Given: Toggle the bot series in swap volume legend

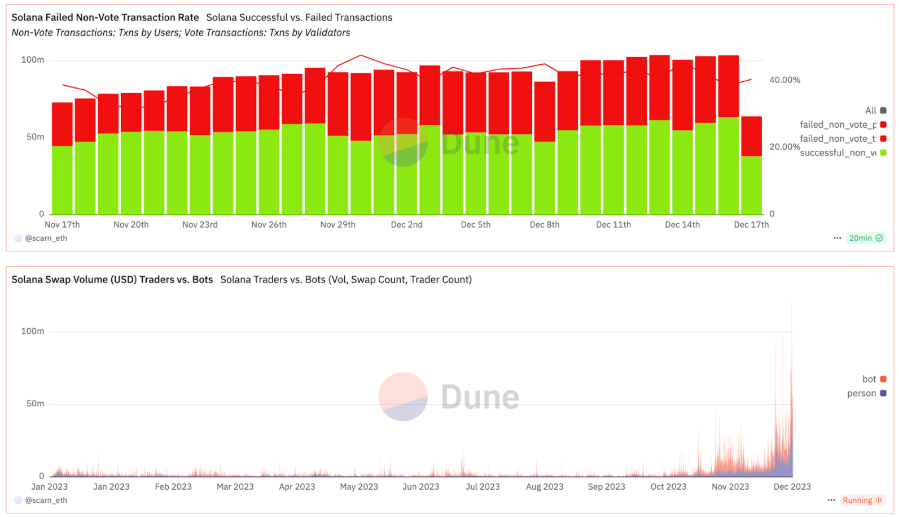Looking at the screenshot, I should click(x=874, y=379).
